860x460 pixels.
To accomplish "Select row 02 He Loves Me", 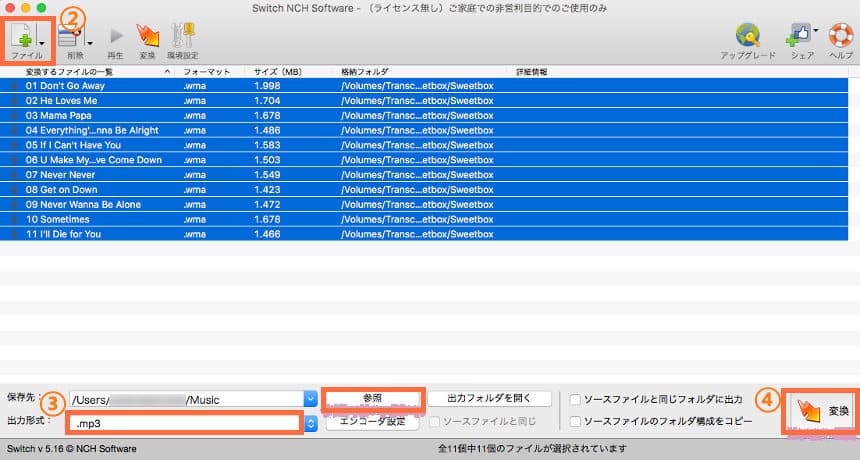I will pyautogui.click(x=424, y=100).
